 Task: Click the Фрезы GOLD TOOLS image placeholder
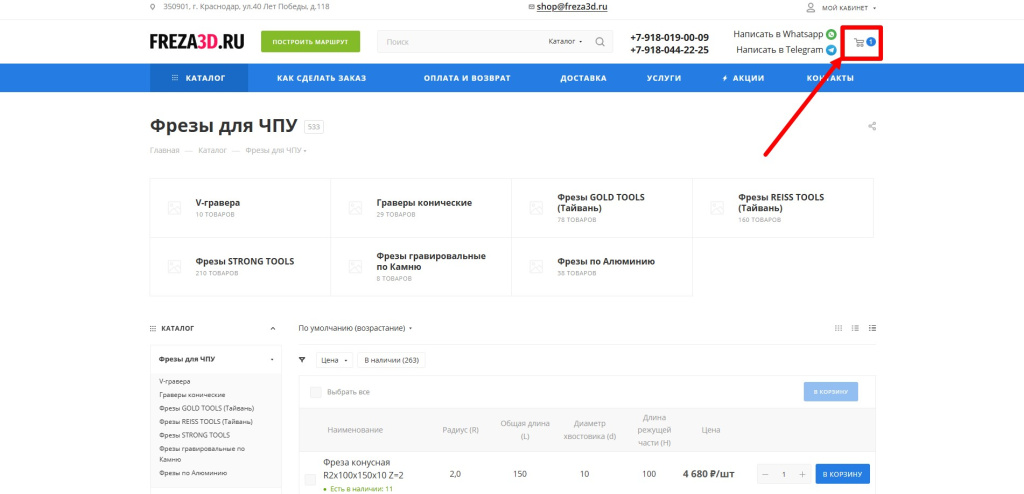(536, 208)
